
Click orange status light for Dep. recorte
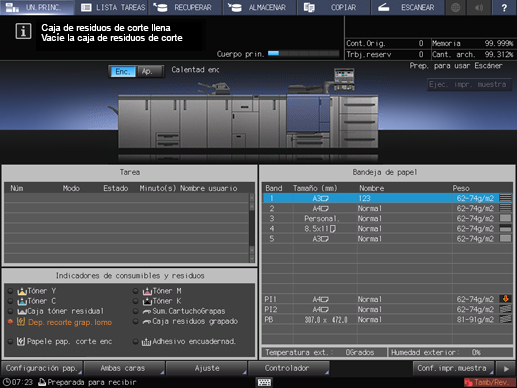point(11,322)
